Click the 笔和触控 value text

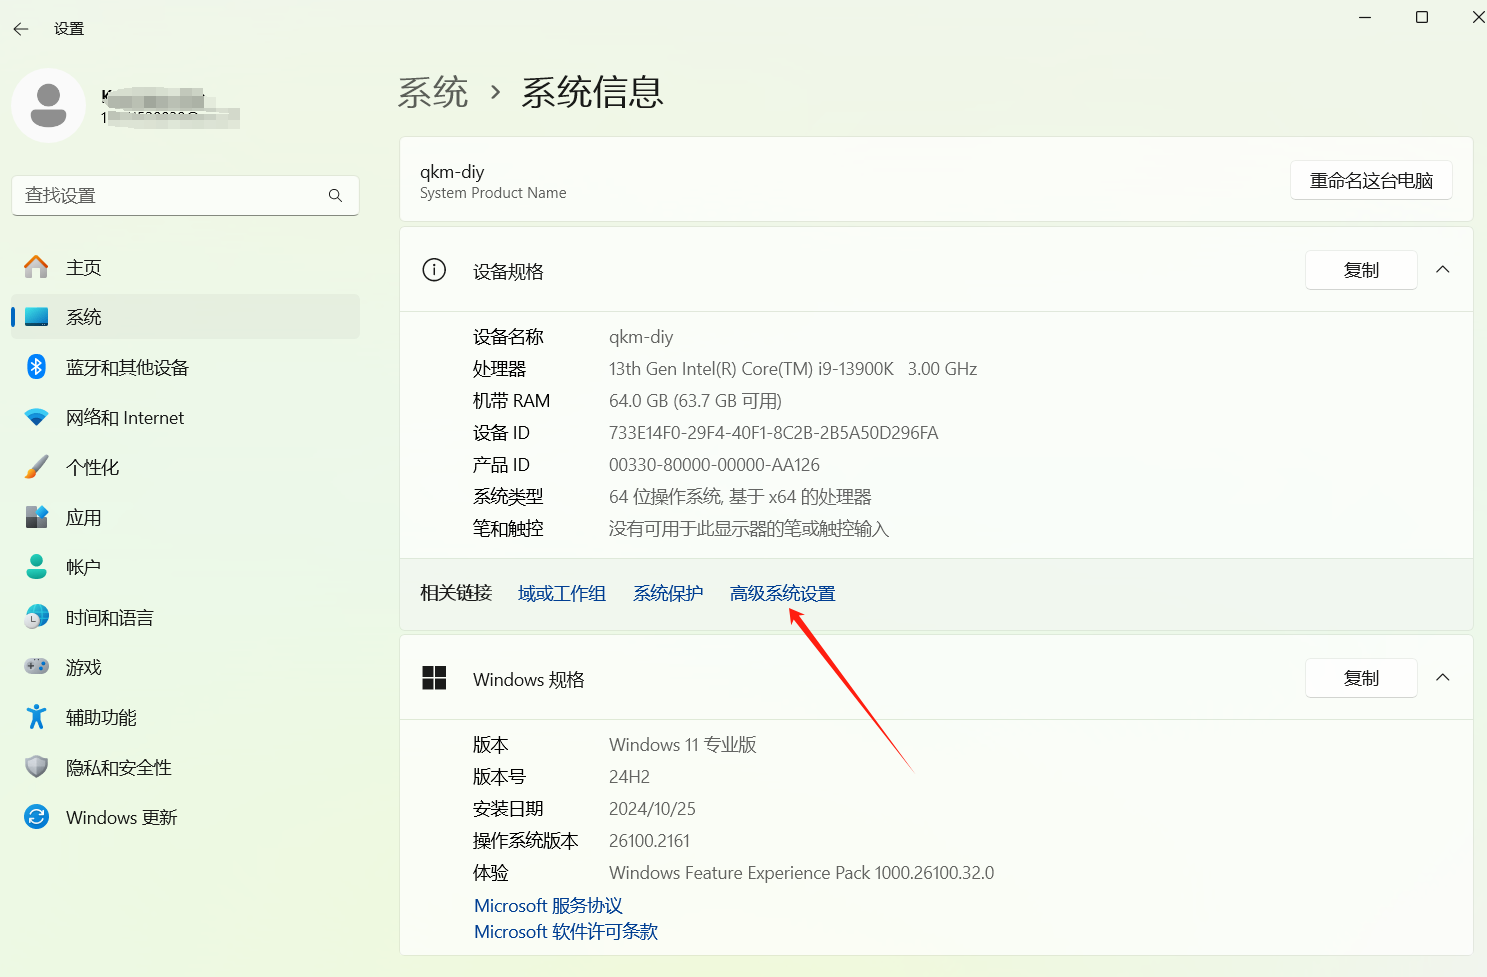[749, 529]
